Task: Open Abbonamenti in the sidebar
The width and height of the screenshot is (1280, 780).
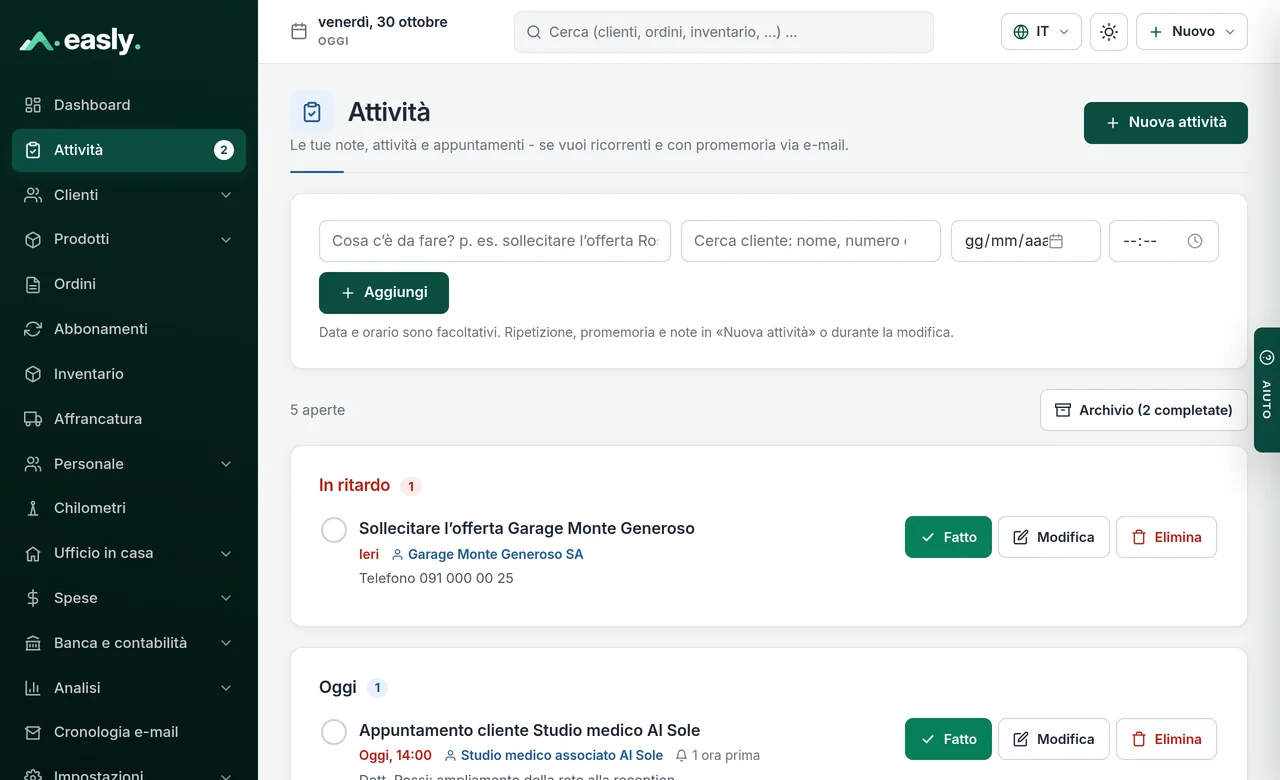Action: click(x=129, y=329)
